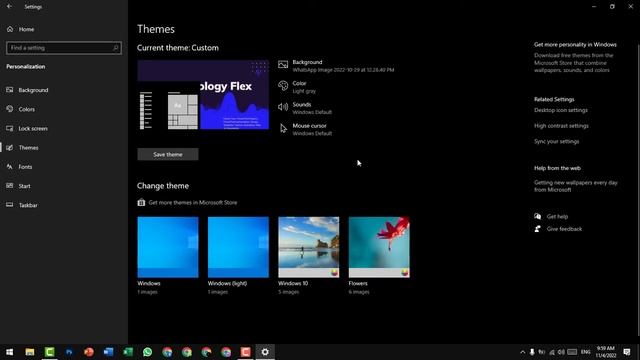This screenshot has width=640, height=360.
Task: Click the Mouse cursor arrow icon
Action: (x=283, y=129)
